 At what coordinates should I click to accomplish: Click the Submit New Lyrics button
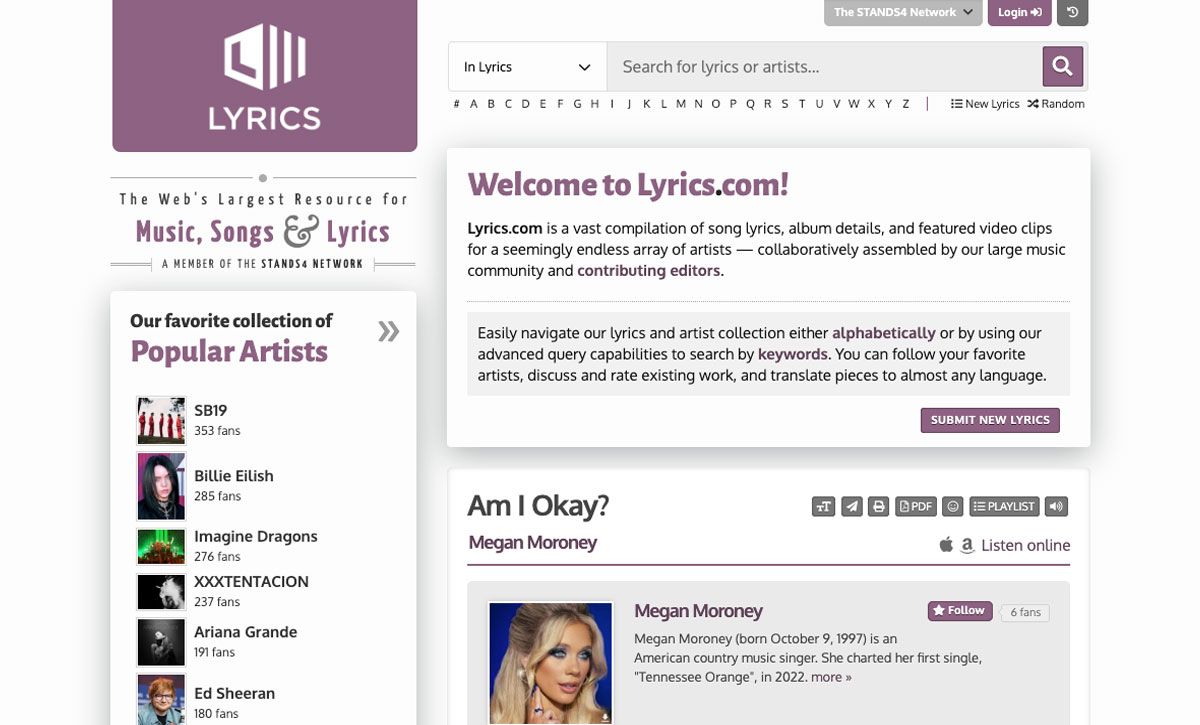[x=990, y=420]
